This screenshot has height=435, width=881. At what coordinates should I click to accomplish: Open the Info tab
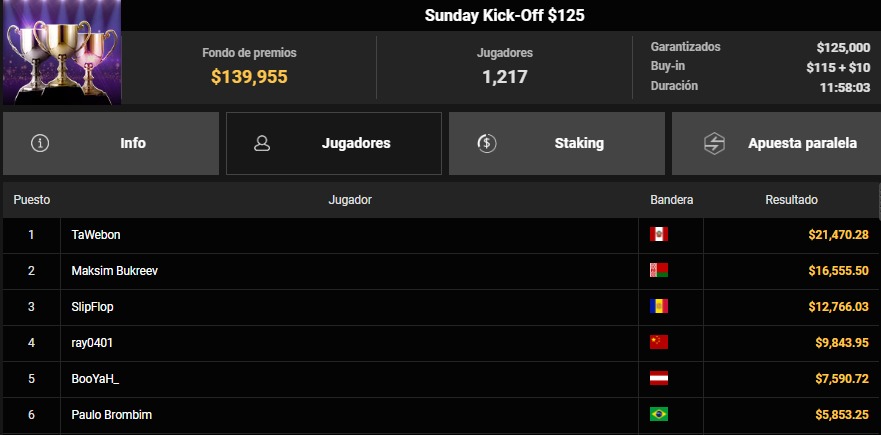111,143
